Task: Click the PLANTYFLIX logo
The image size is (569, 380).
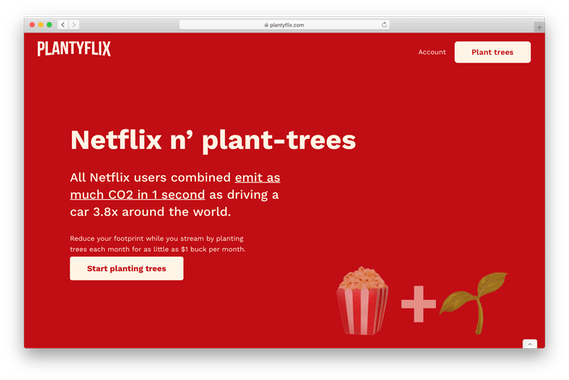Action: pyautogui.click(x=74, y=49)
